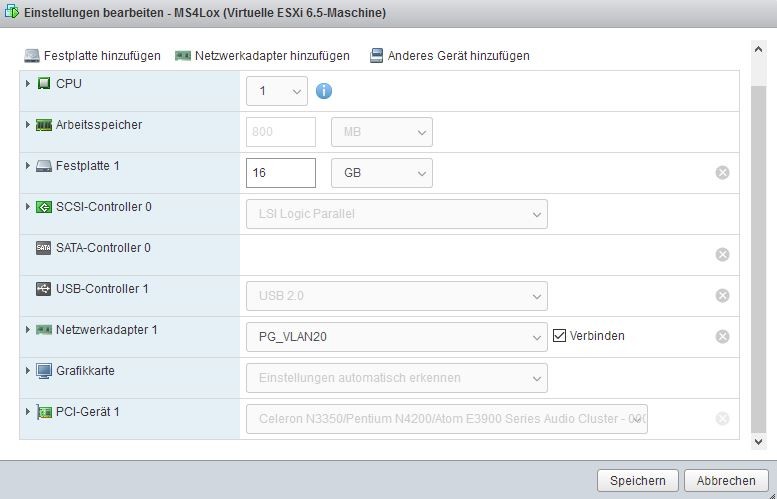The width and height of the screenshot is (777, 499).
Task: Click the Arbeitsspeicher memory icon
Action: click(x=44, y=125)
